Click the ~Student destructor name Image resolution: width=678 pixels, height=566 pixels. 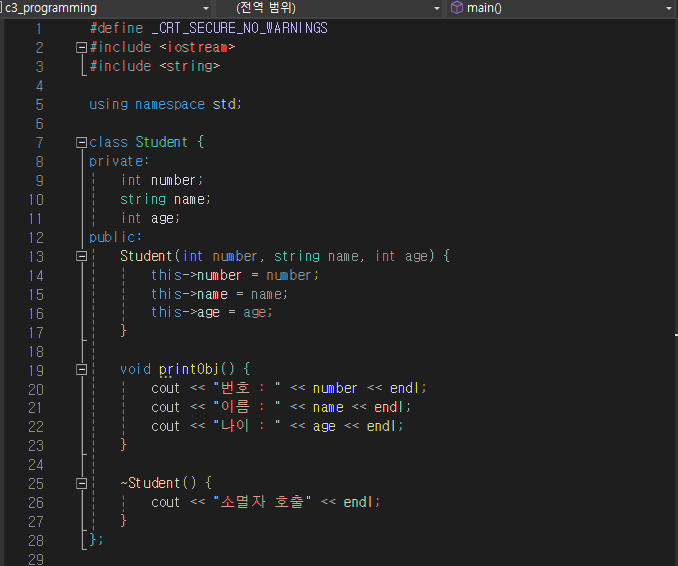(150, 483)
